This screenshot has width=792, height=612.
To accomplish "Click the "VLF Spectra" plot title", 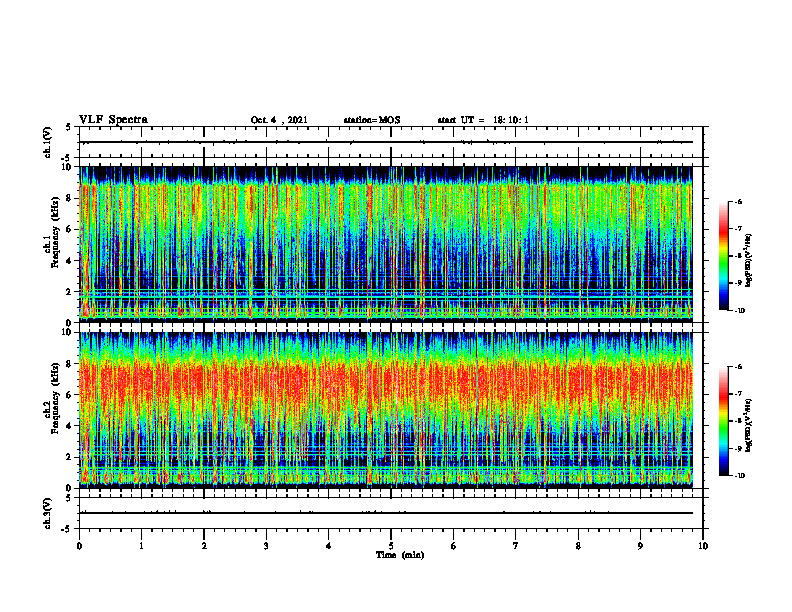I will pyautogui.click(x=113, y=120).
